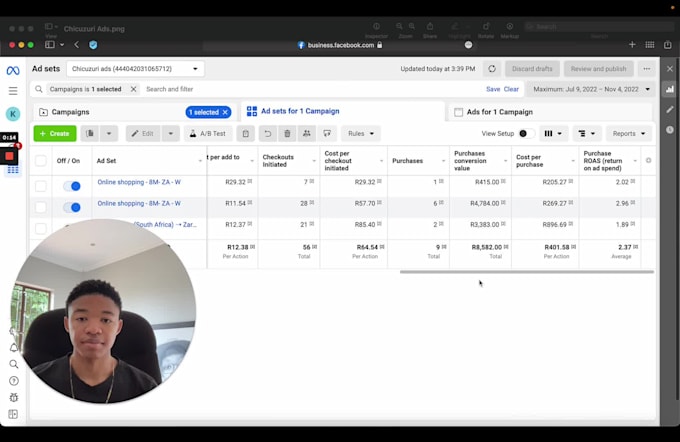This screenshot has height=442, width=680.
Task: Click the green Create button
Action: pos(55,134)
